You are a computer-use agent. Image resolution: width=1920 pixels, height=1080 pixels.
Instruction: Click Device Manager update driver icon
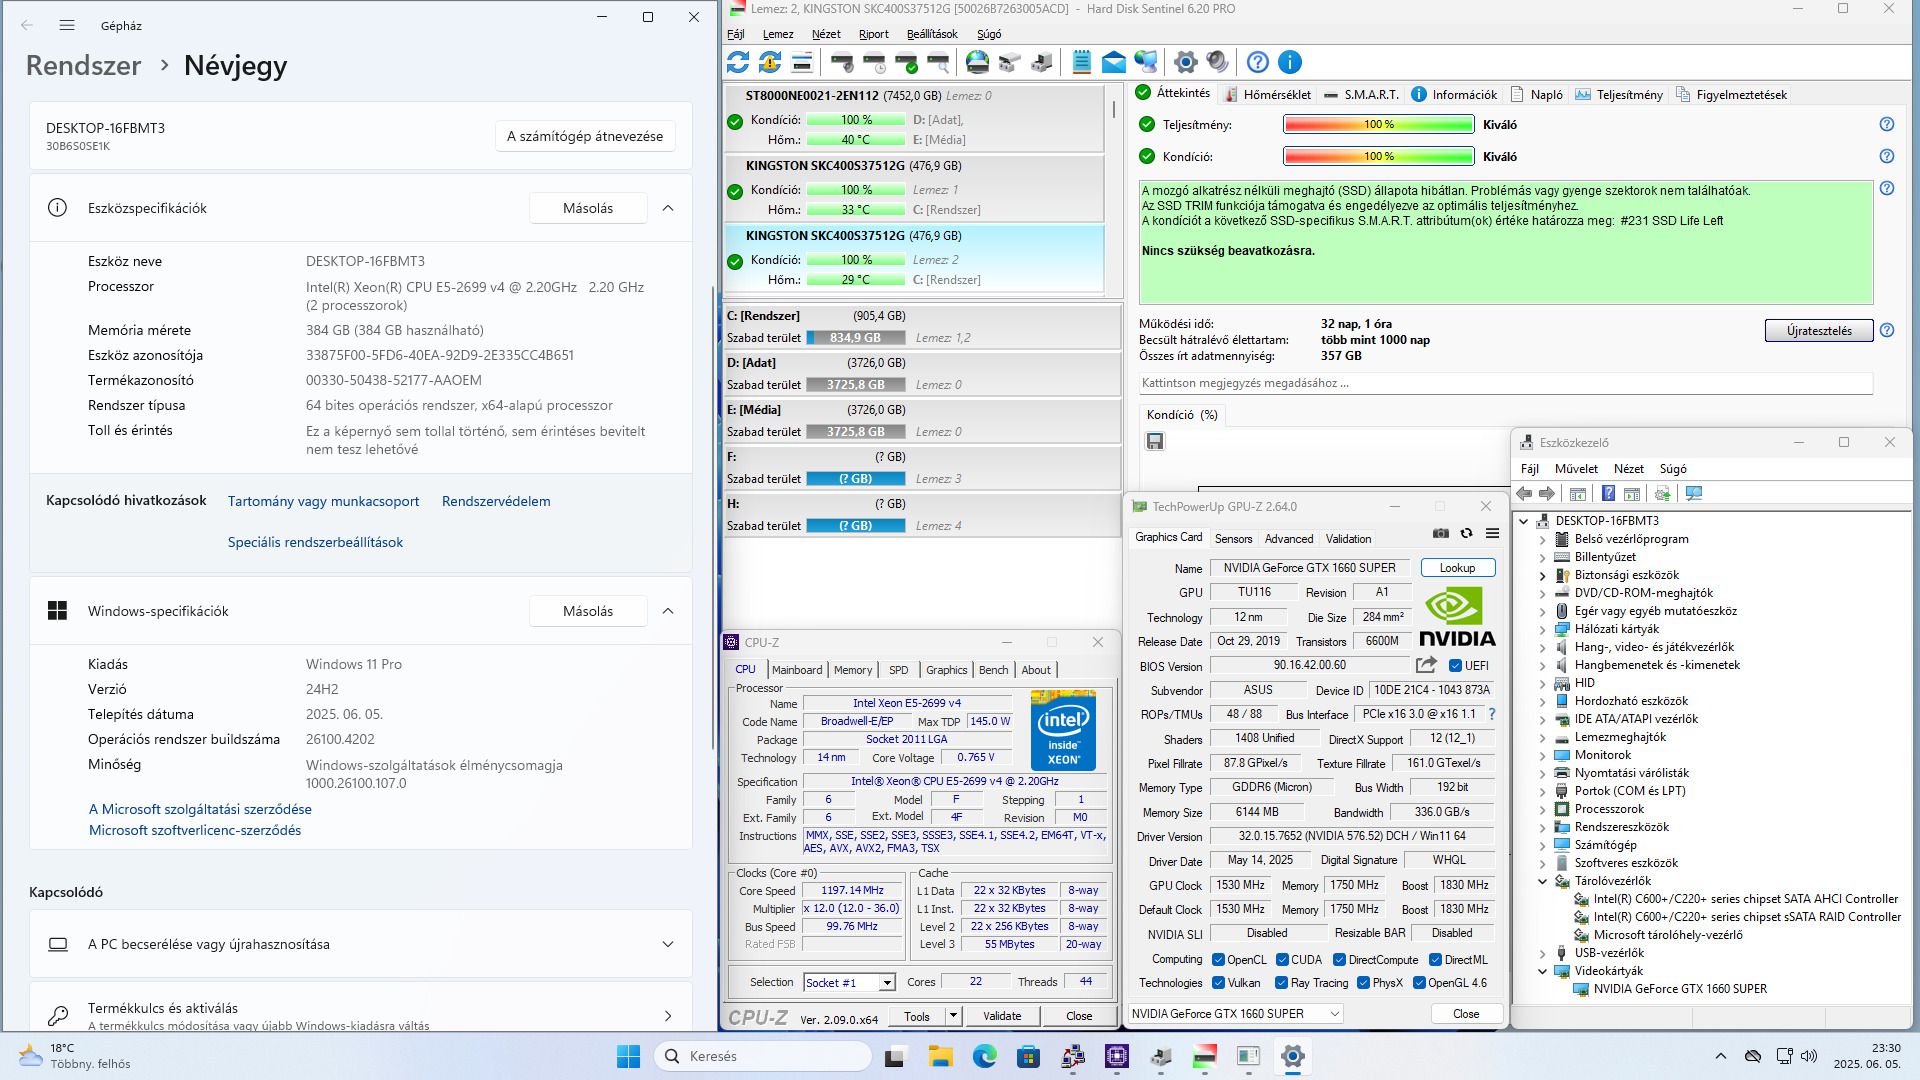tap(1662, 493)
